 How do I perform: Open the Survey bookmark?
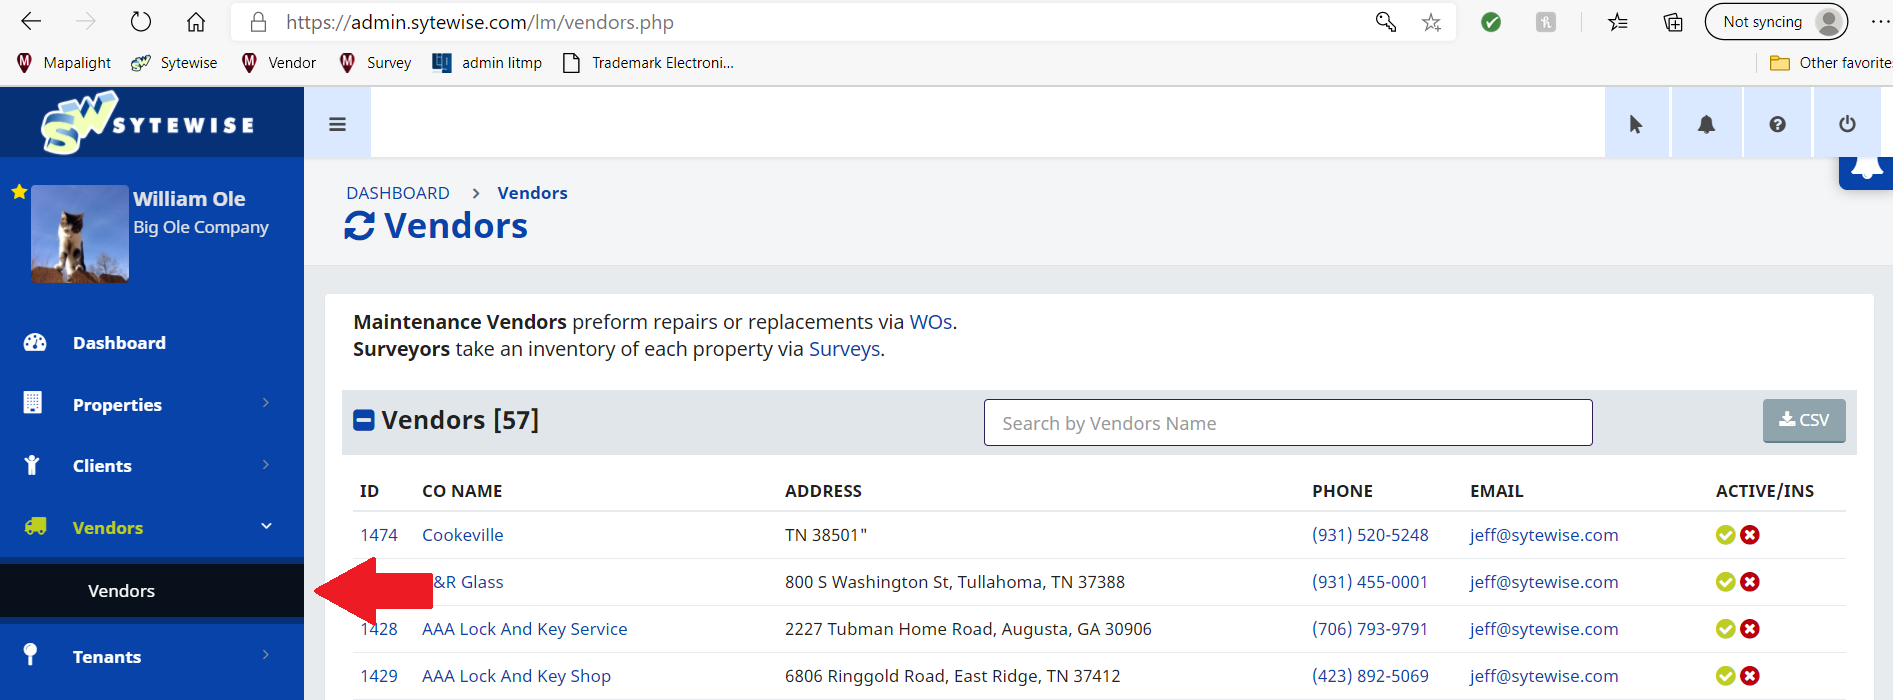375,62
